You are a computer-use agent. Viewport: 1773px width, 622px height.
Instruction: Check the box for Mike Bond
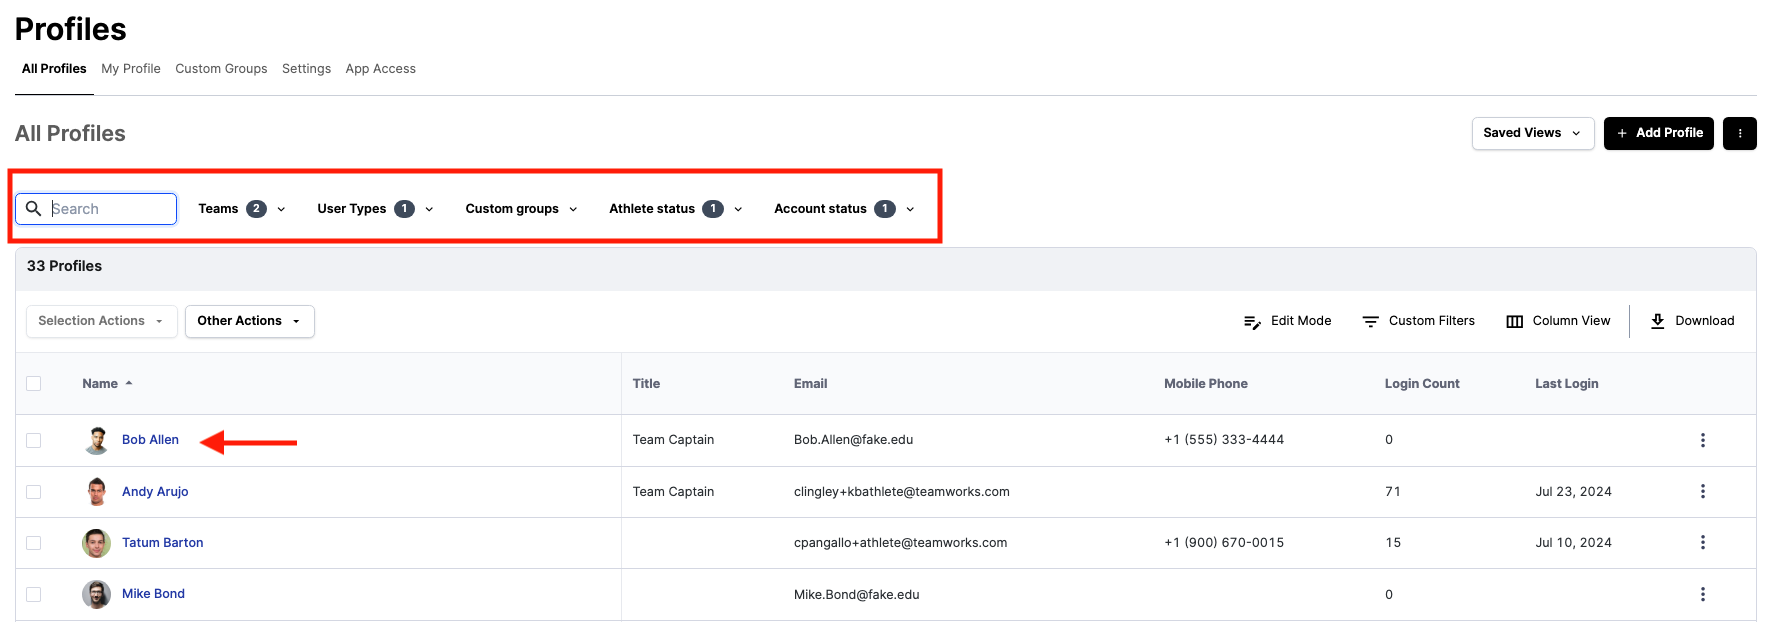34,594
